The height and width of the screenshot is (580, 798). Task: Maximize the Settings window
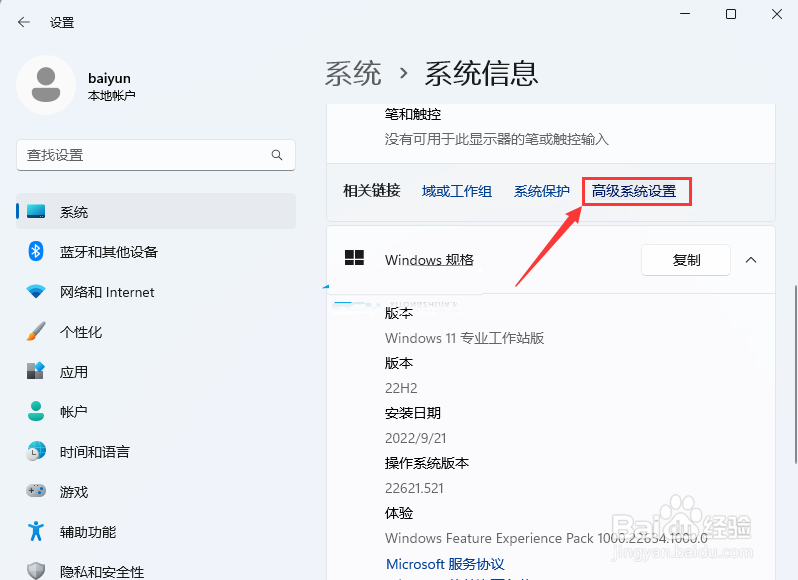[x=731, y=14]
